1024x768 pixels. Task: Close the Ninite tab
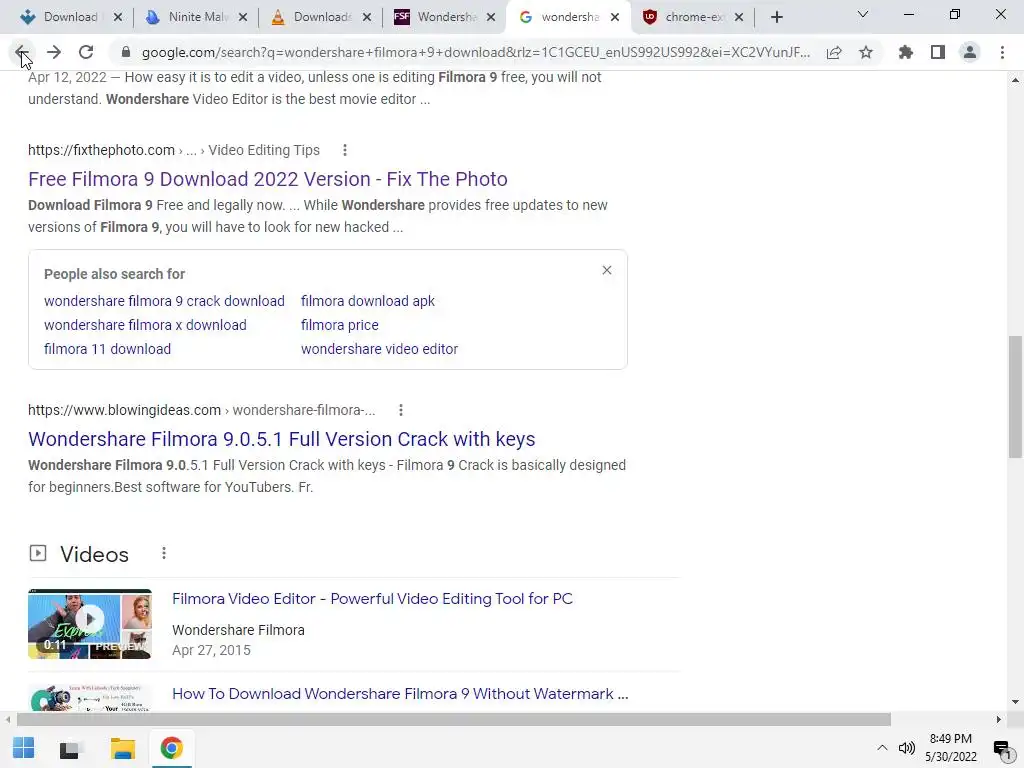click(243, 18)
